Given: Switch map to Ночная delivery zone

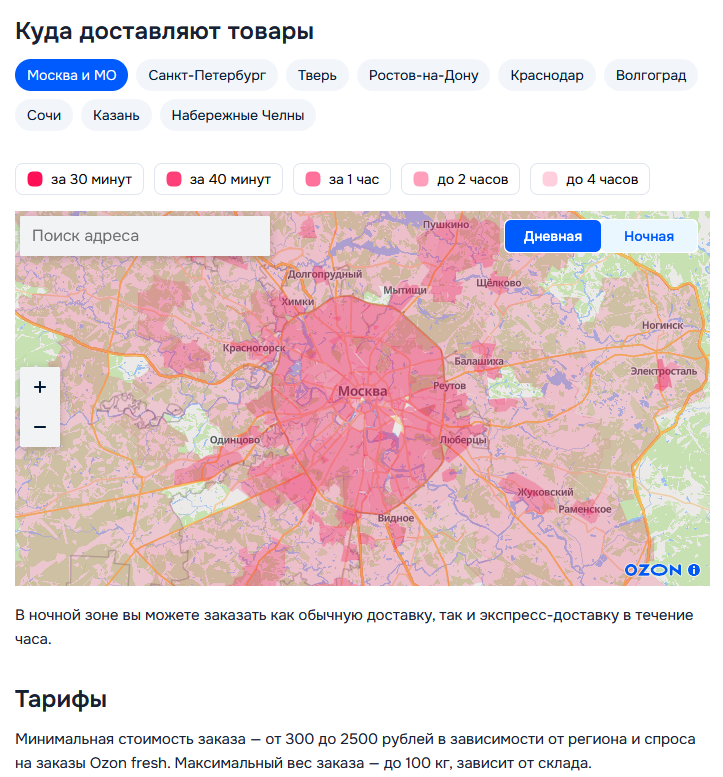Looking at the screenshot, I should pyautogui.click(x=649, y=236).
